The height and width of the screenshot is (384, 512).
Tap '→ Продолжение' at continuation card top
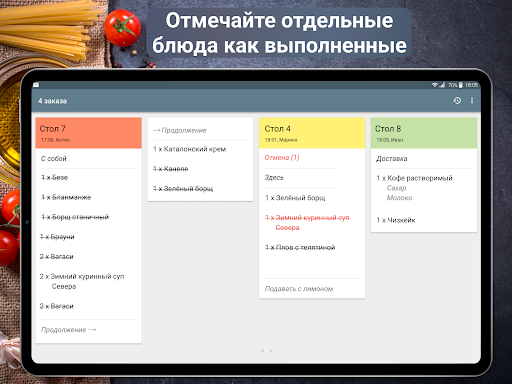(180, 130)
